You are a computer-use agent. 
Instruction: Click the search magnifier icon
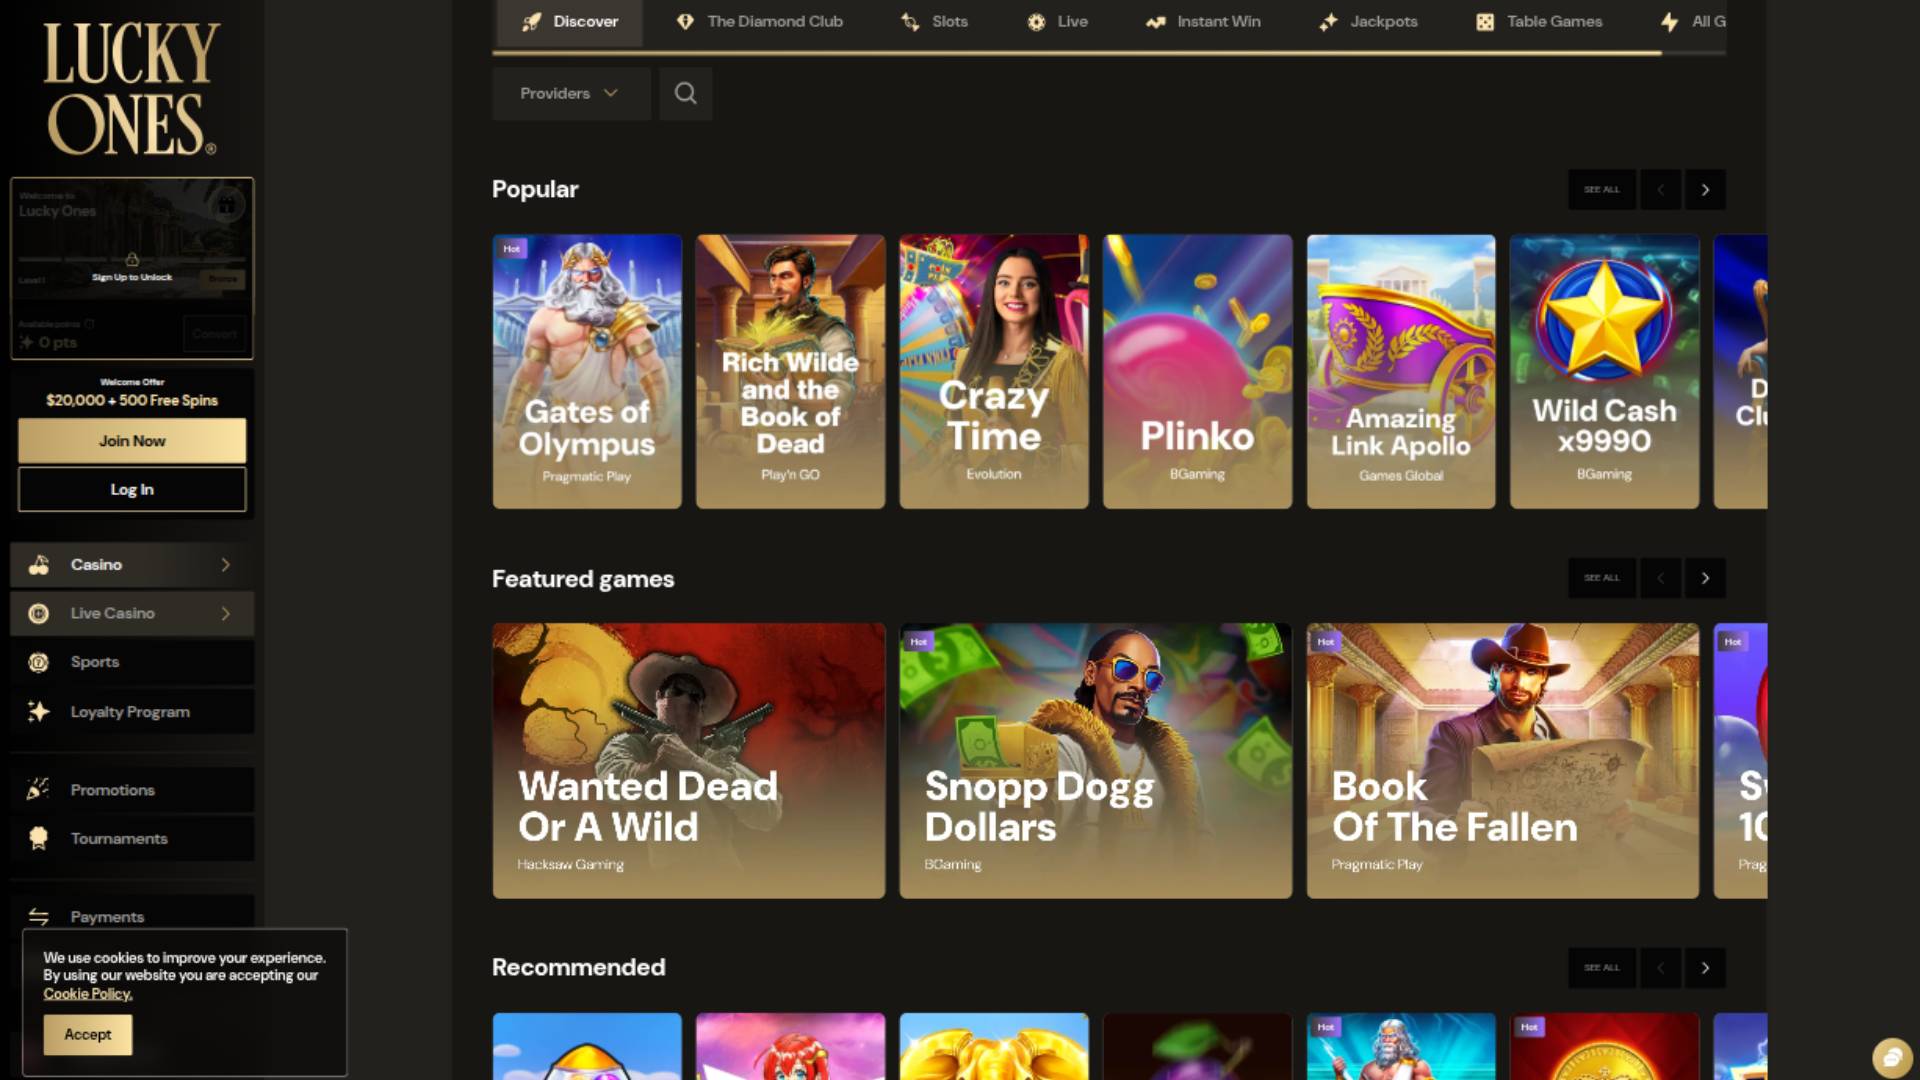point(685,93)
